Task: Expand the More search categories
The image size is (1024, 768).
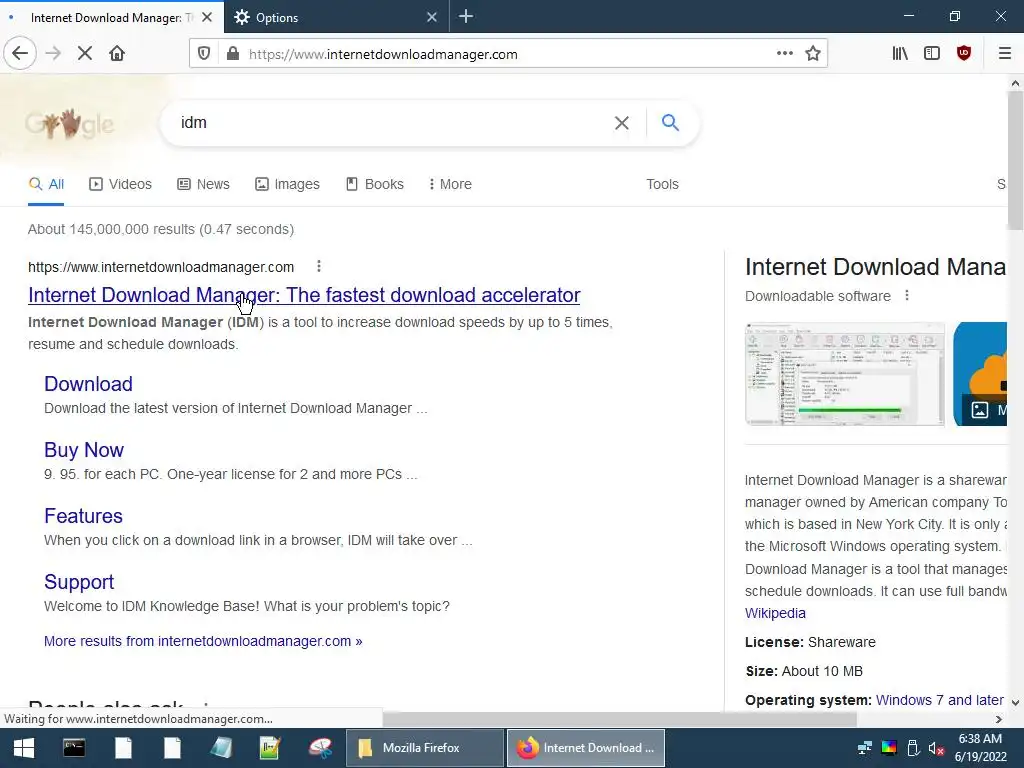Action: click(x=449, y=184)
